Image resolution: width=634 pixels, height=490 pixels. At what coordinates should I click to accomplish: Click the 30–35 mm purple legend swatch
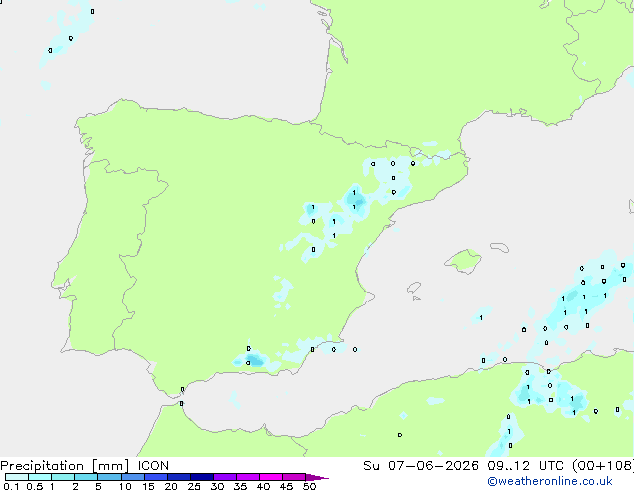pos(225,477)
